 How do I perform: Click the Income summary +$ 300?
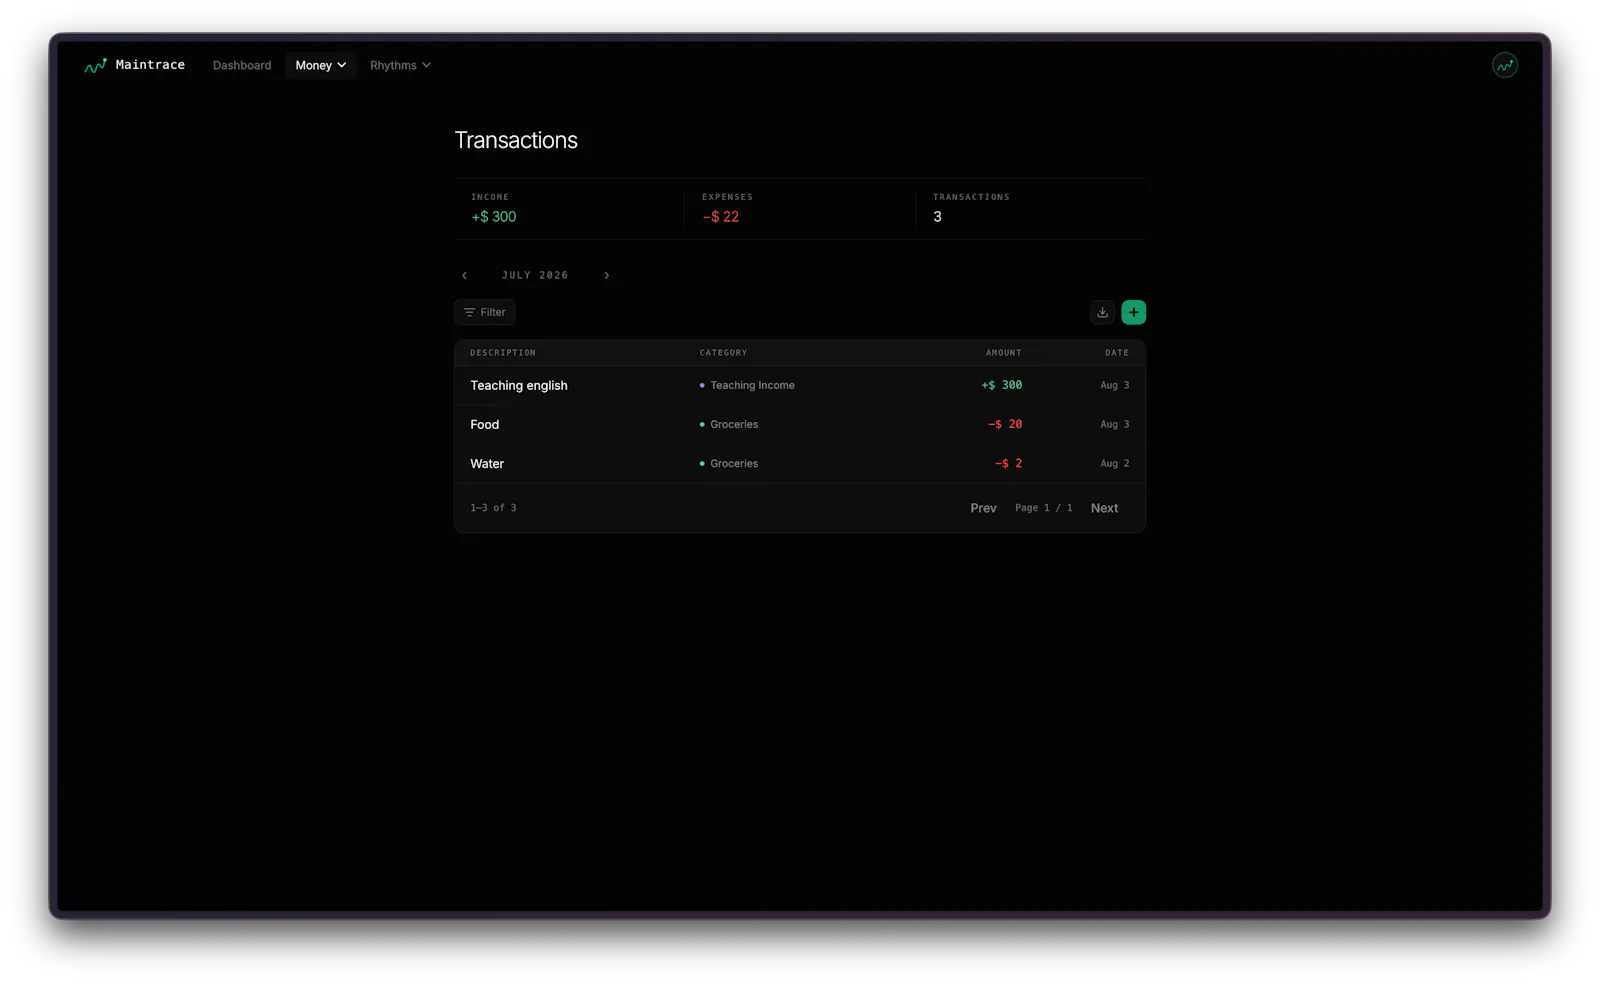tap(494, 217)
